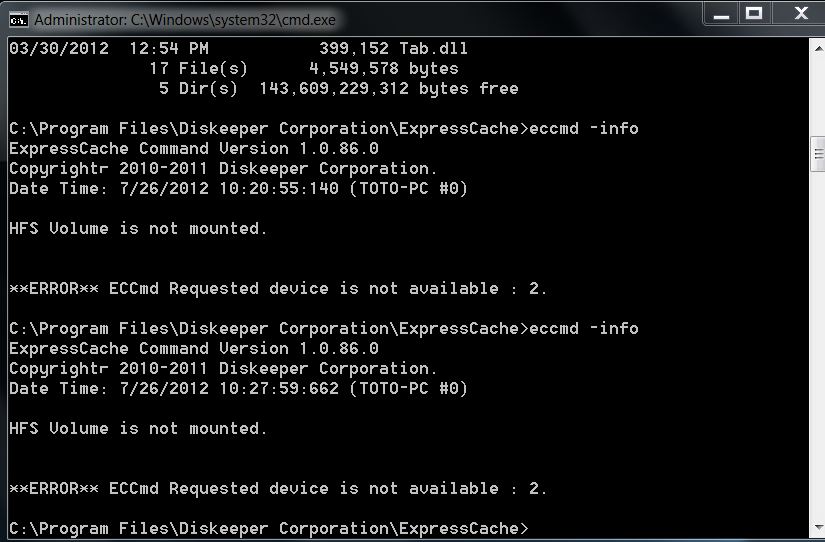Click the first 'eccmd -info' command

pos(583,128)
